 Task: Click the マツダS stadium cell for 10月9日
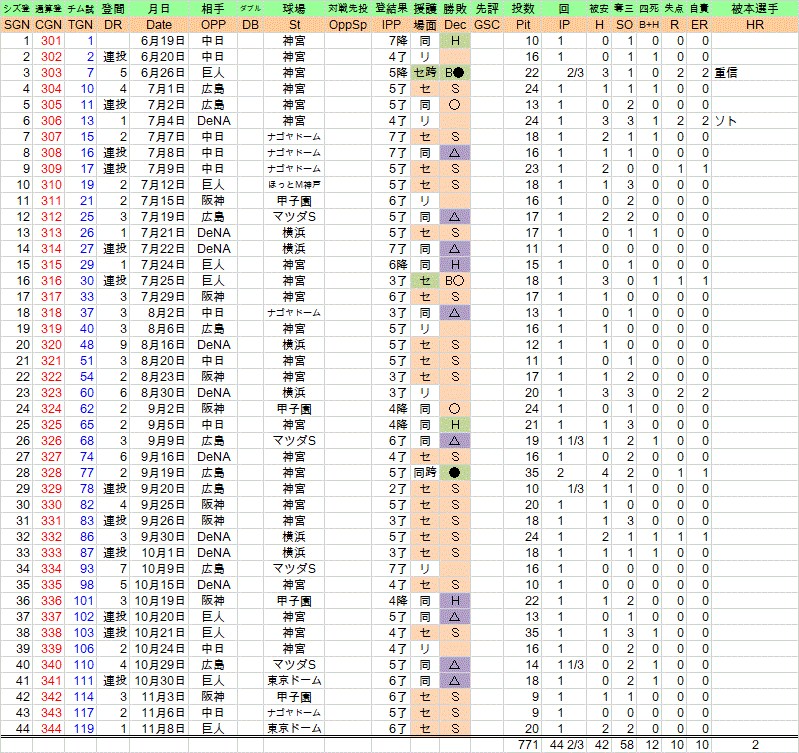294,569
